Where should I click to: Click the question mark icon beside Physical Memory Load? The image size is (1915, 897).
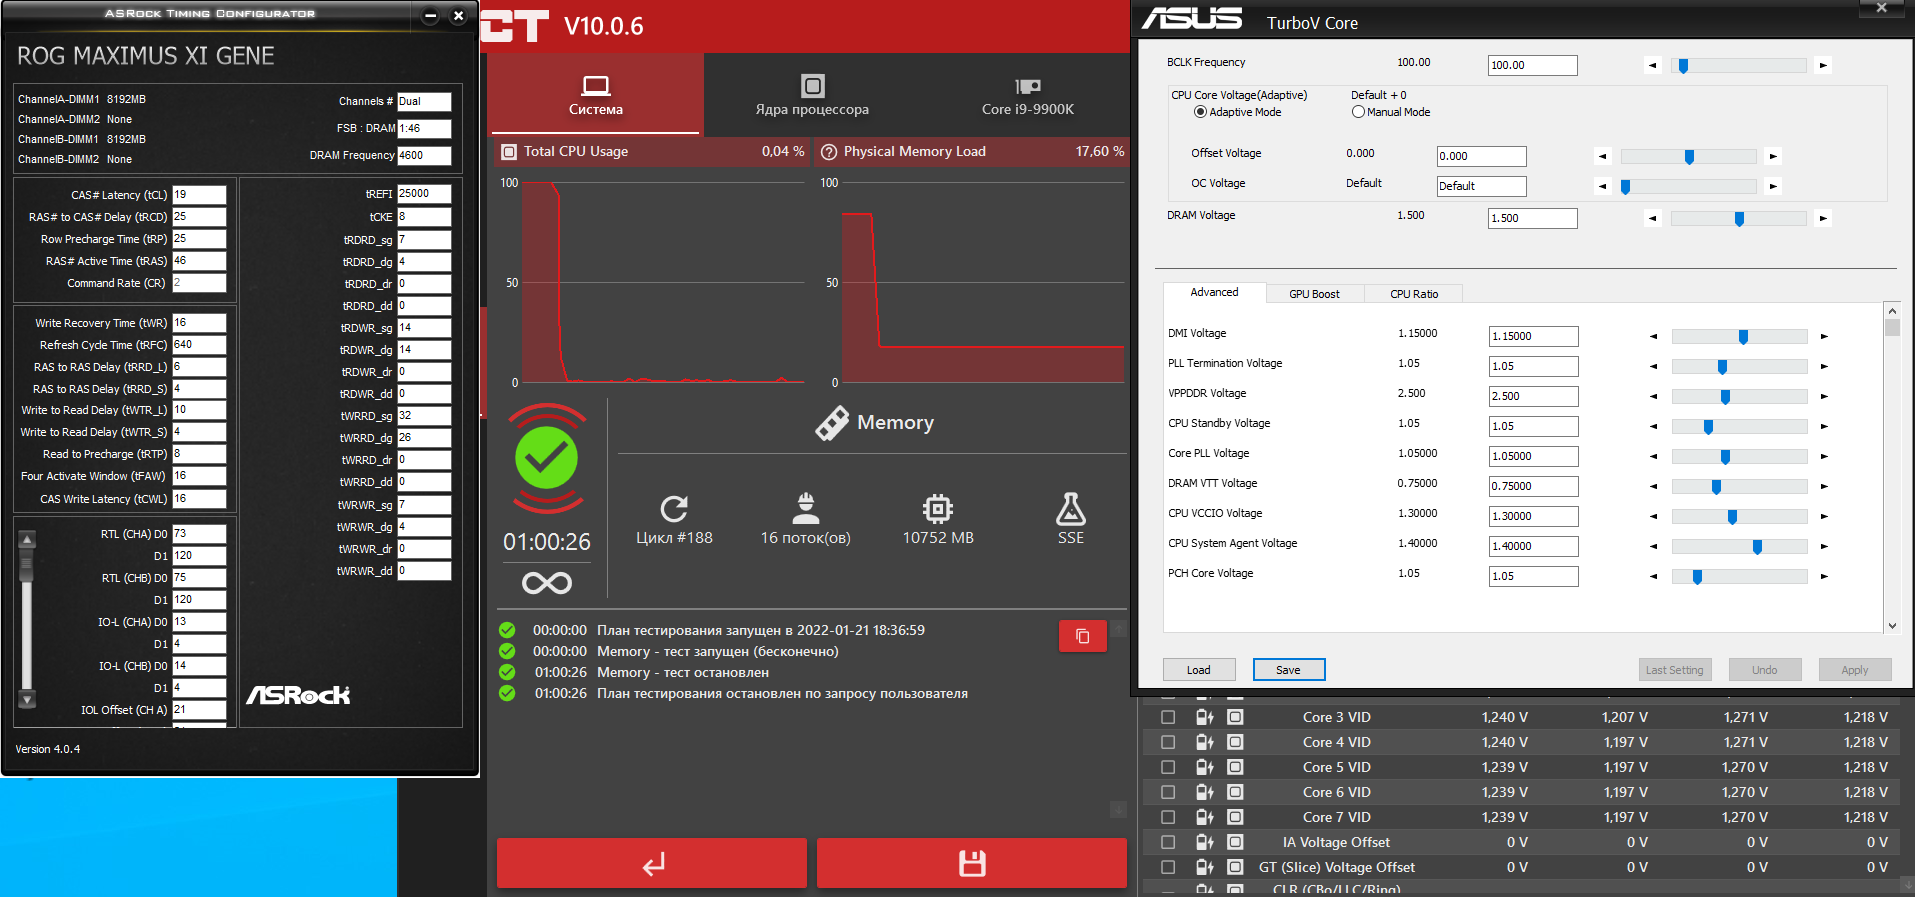pyautogui.click(x=829, y=152)
